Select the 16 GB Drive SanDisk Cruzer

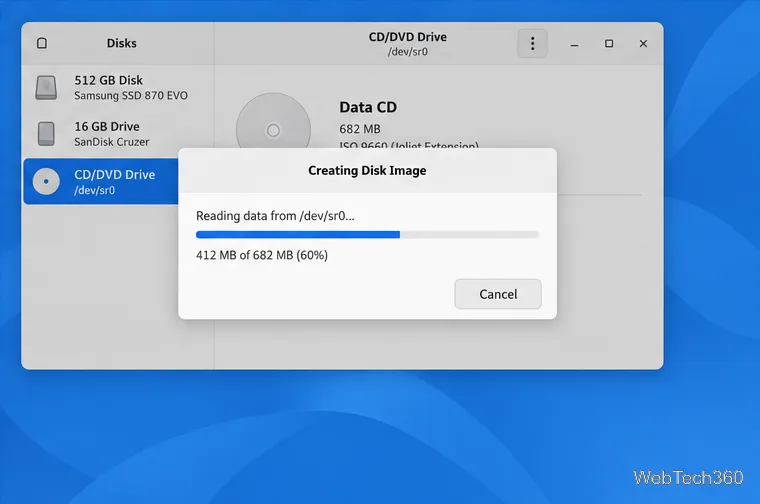point(118,134)
